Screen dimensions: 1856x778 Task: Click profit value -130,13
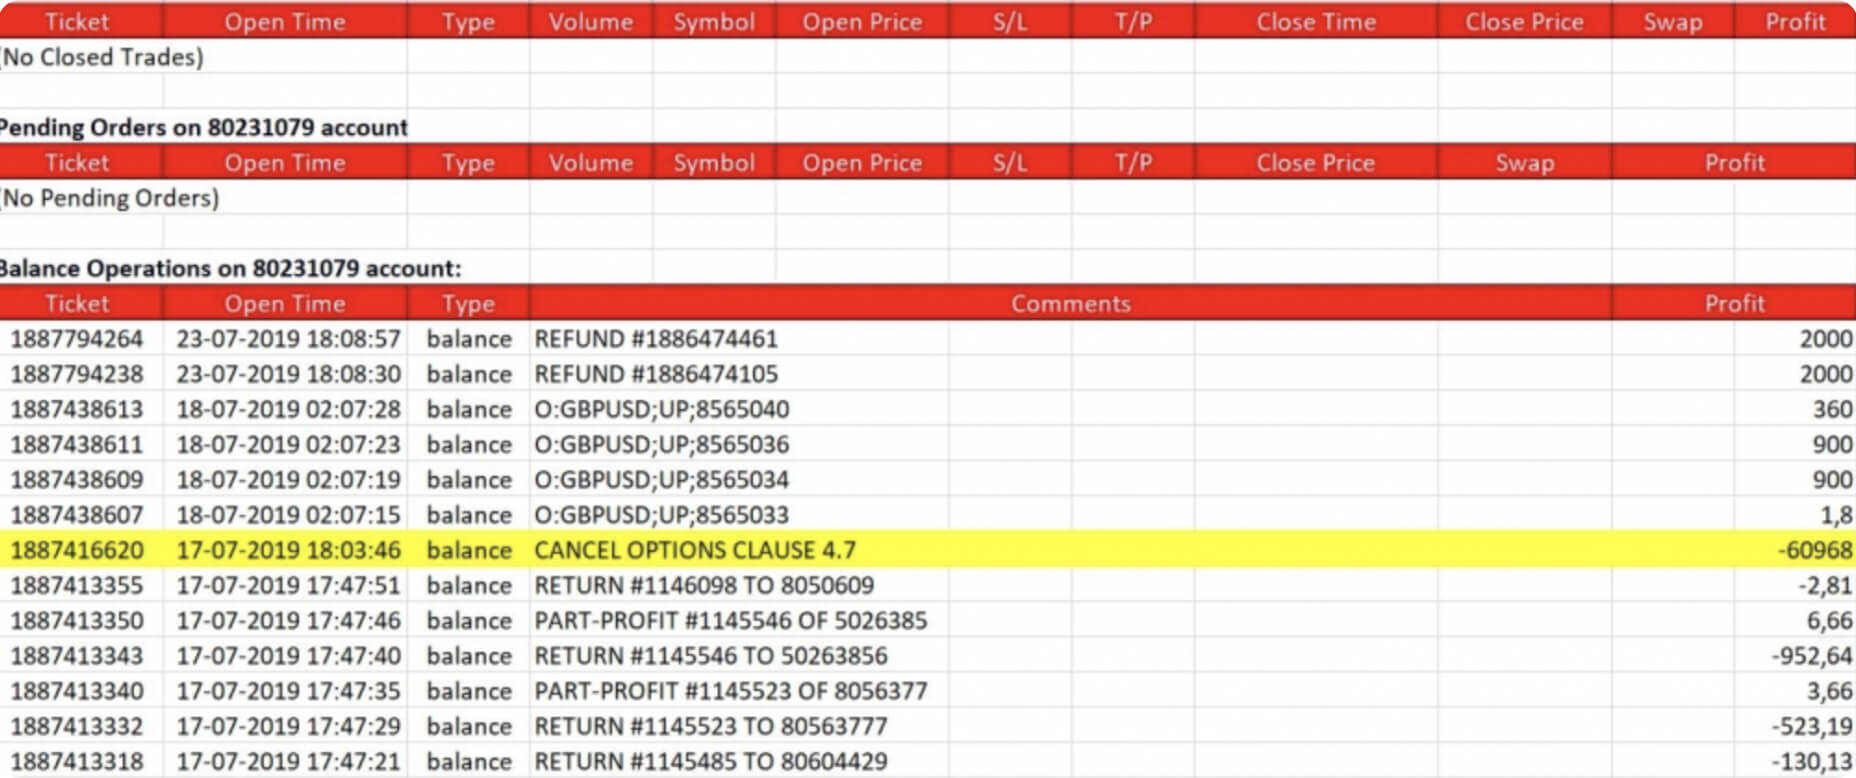pos(1812,761)
